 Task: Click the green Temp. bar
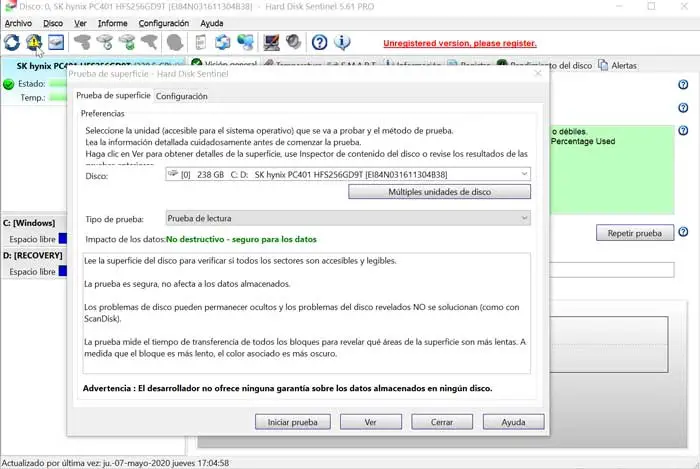(x=58, y=97)
